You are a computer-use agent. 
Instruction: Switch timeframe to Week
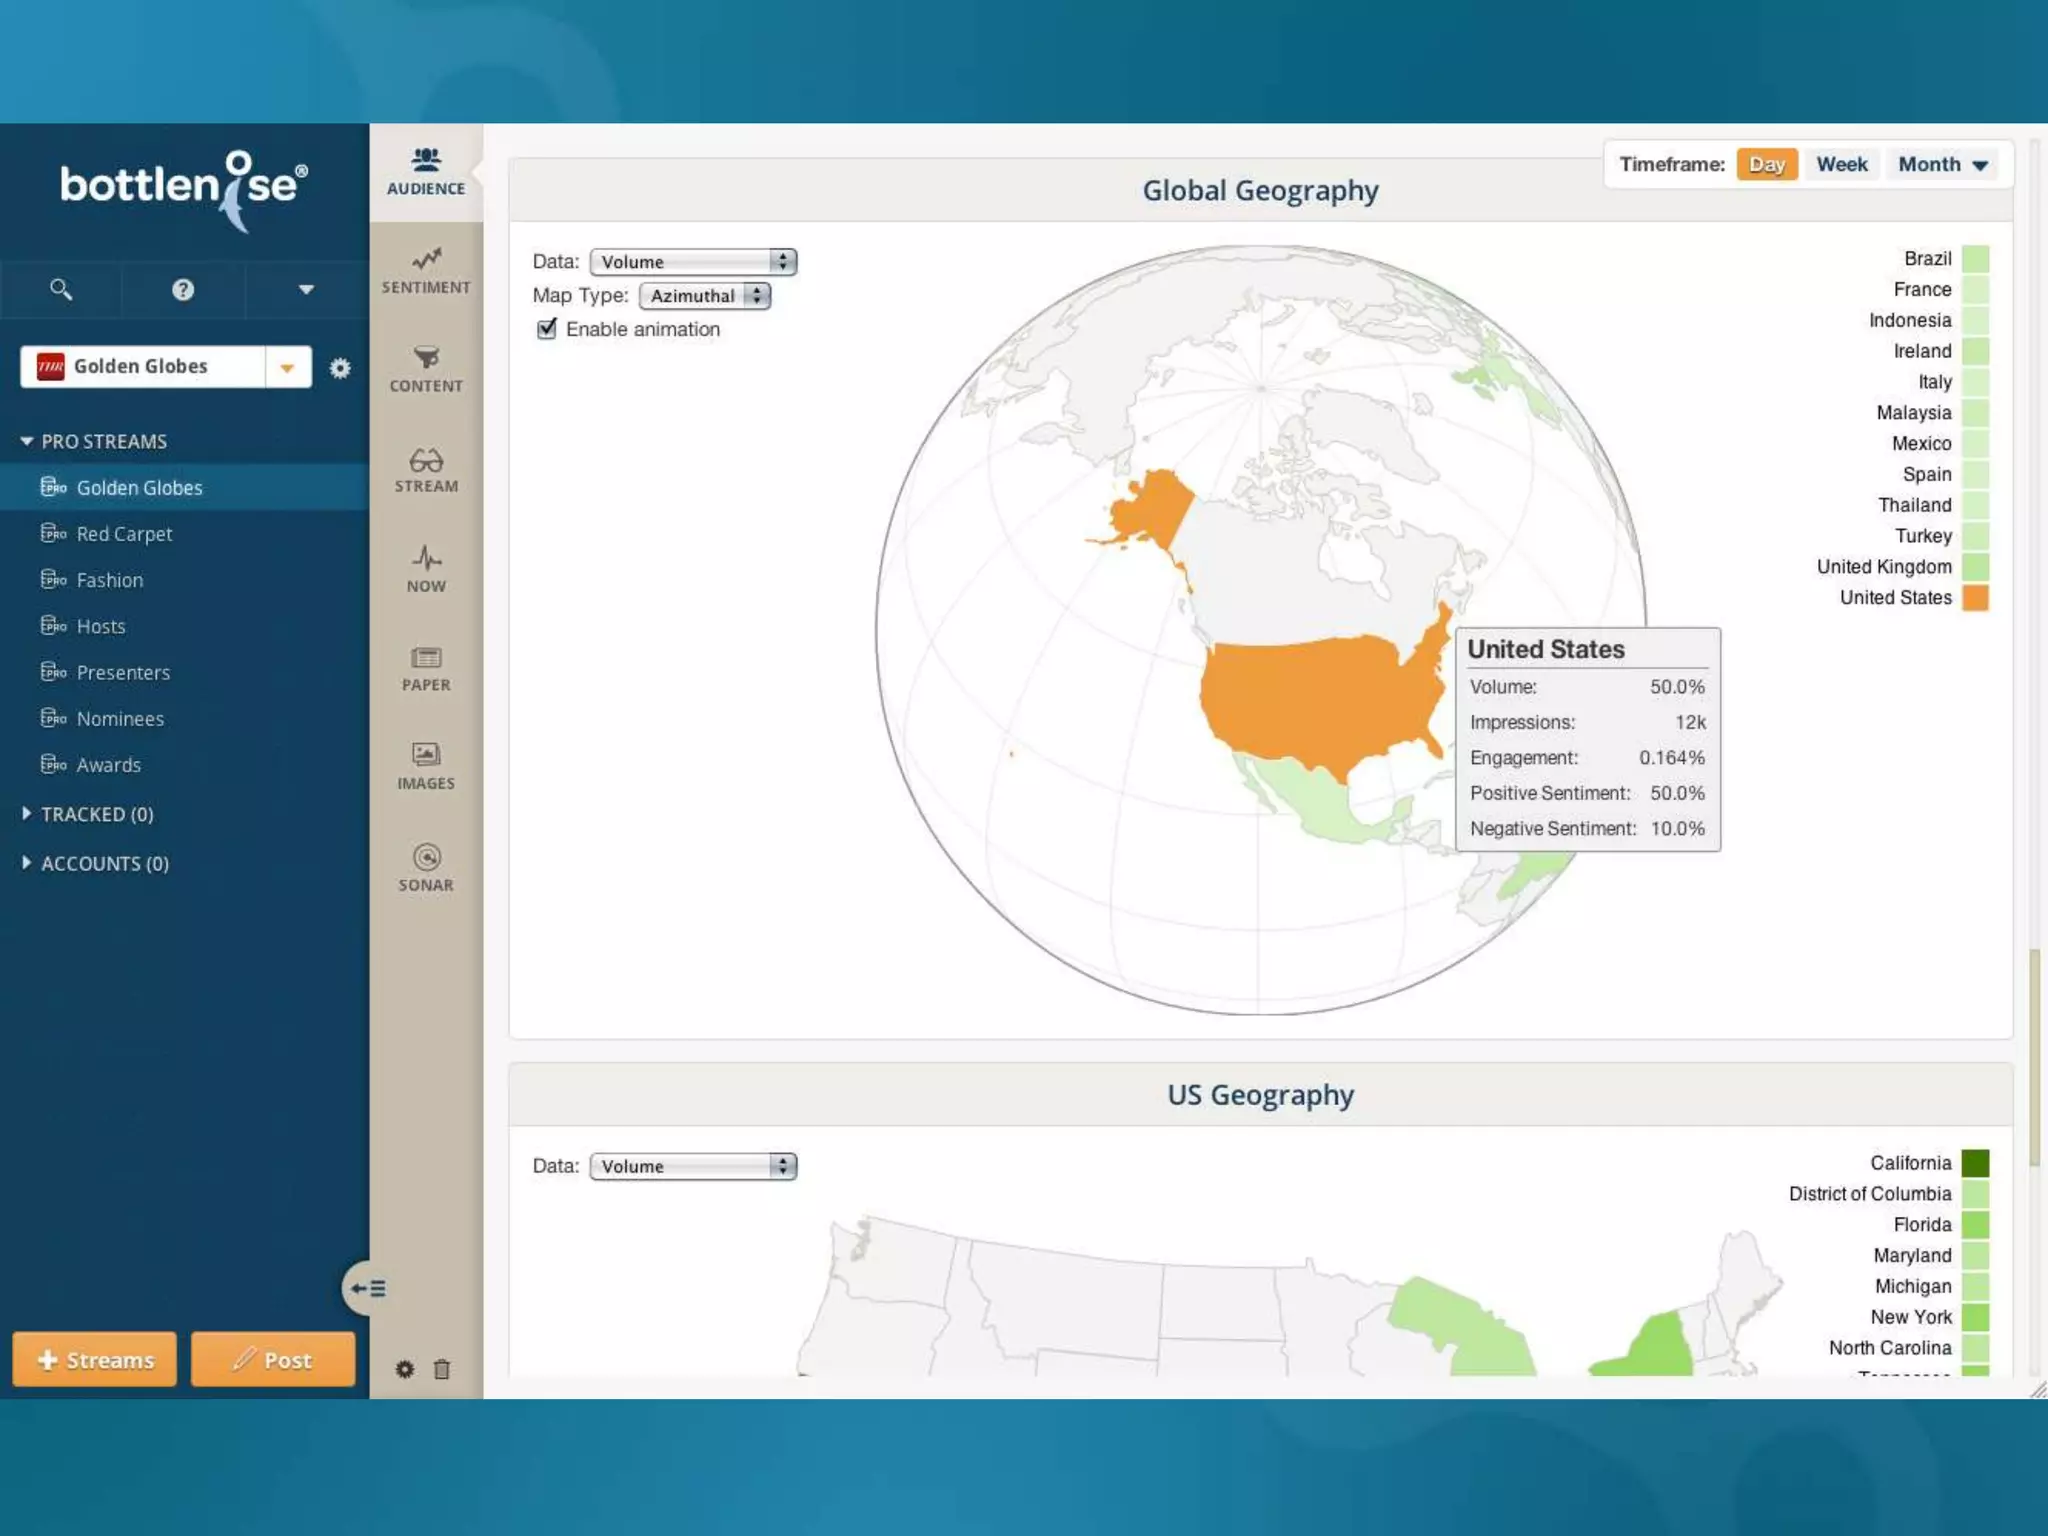point(1841,165)
